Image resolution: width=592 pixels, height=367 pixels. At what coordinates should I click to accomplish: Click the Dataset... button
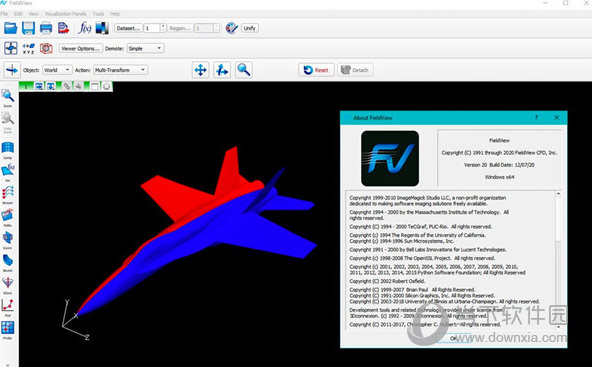(x=128, y=28)
